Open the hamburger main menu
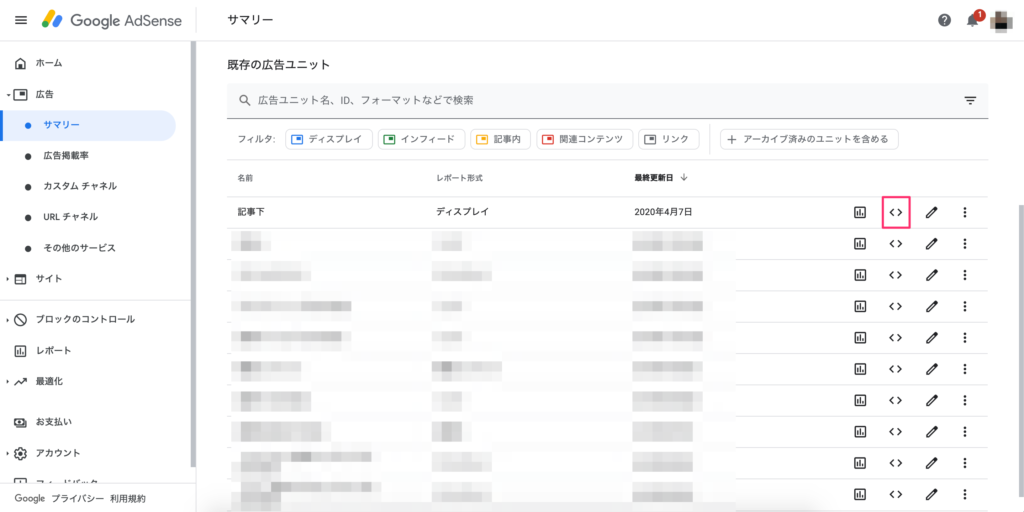Image resolution: width=1024 pixels, height=512 pixels. coord(21,20)
